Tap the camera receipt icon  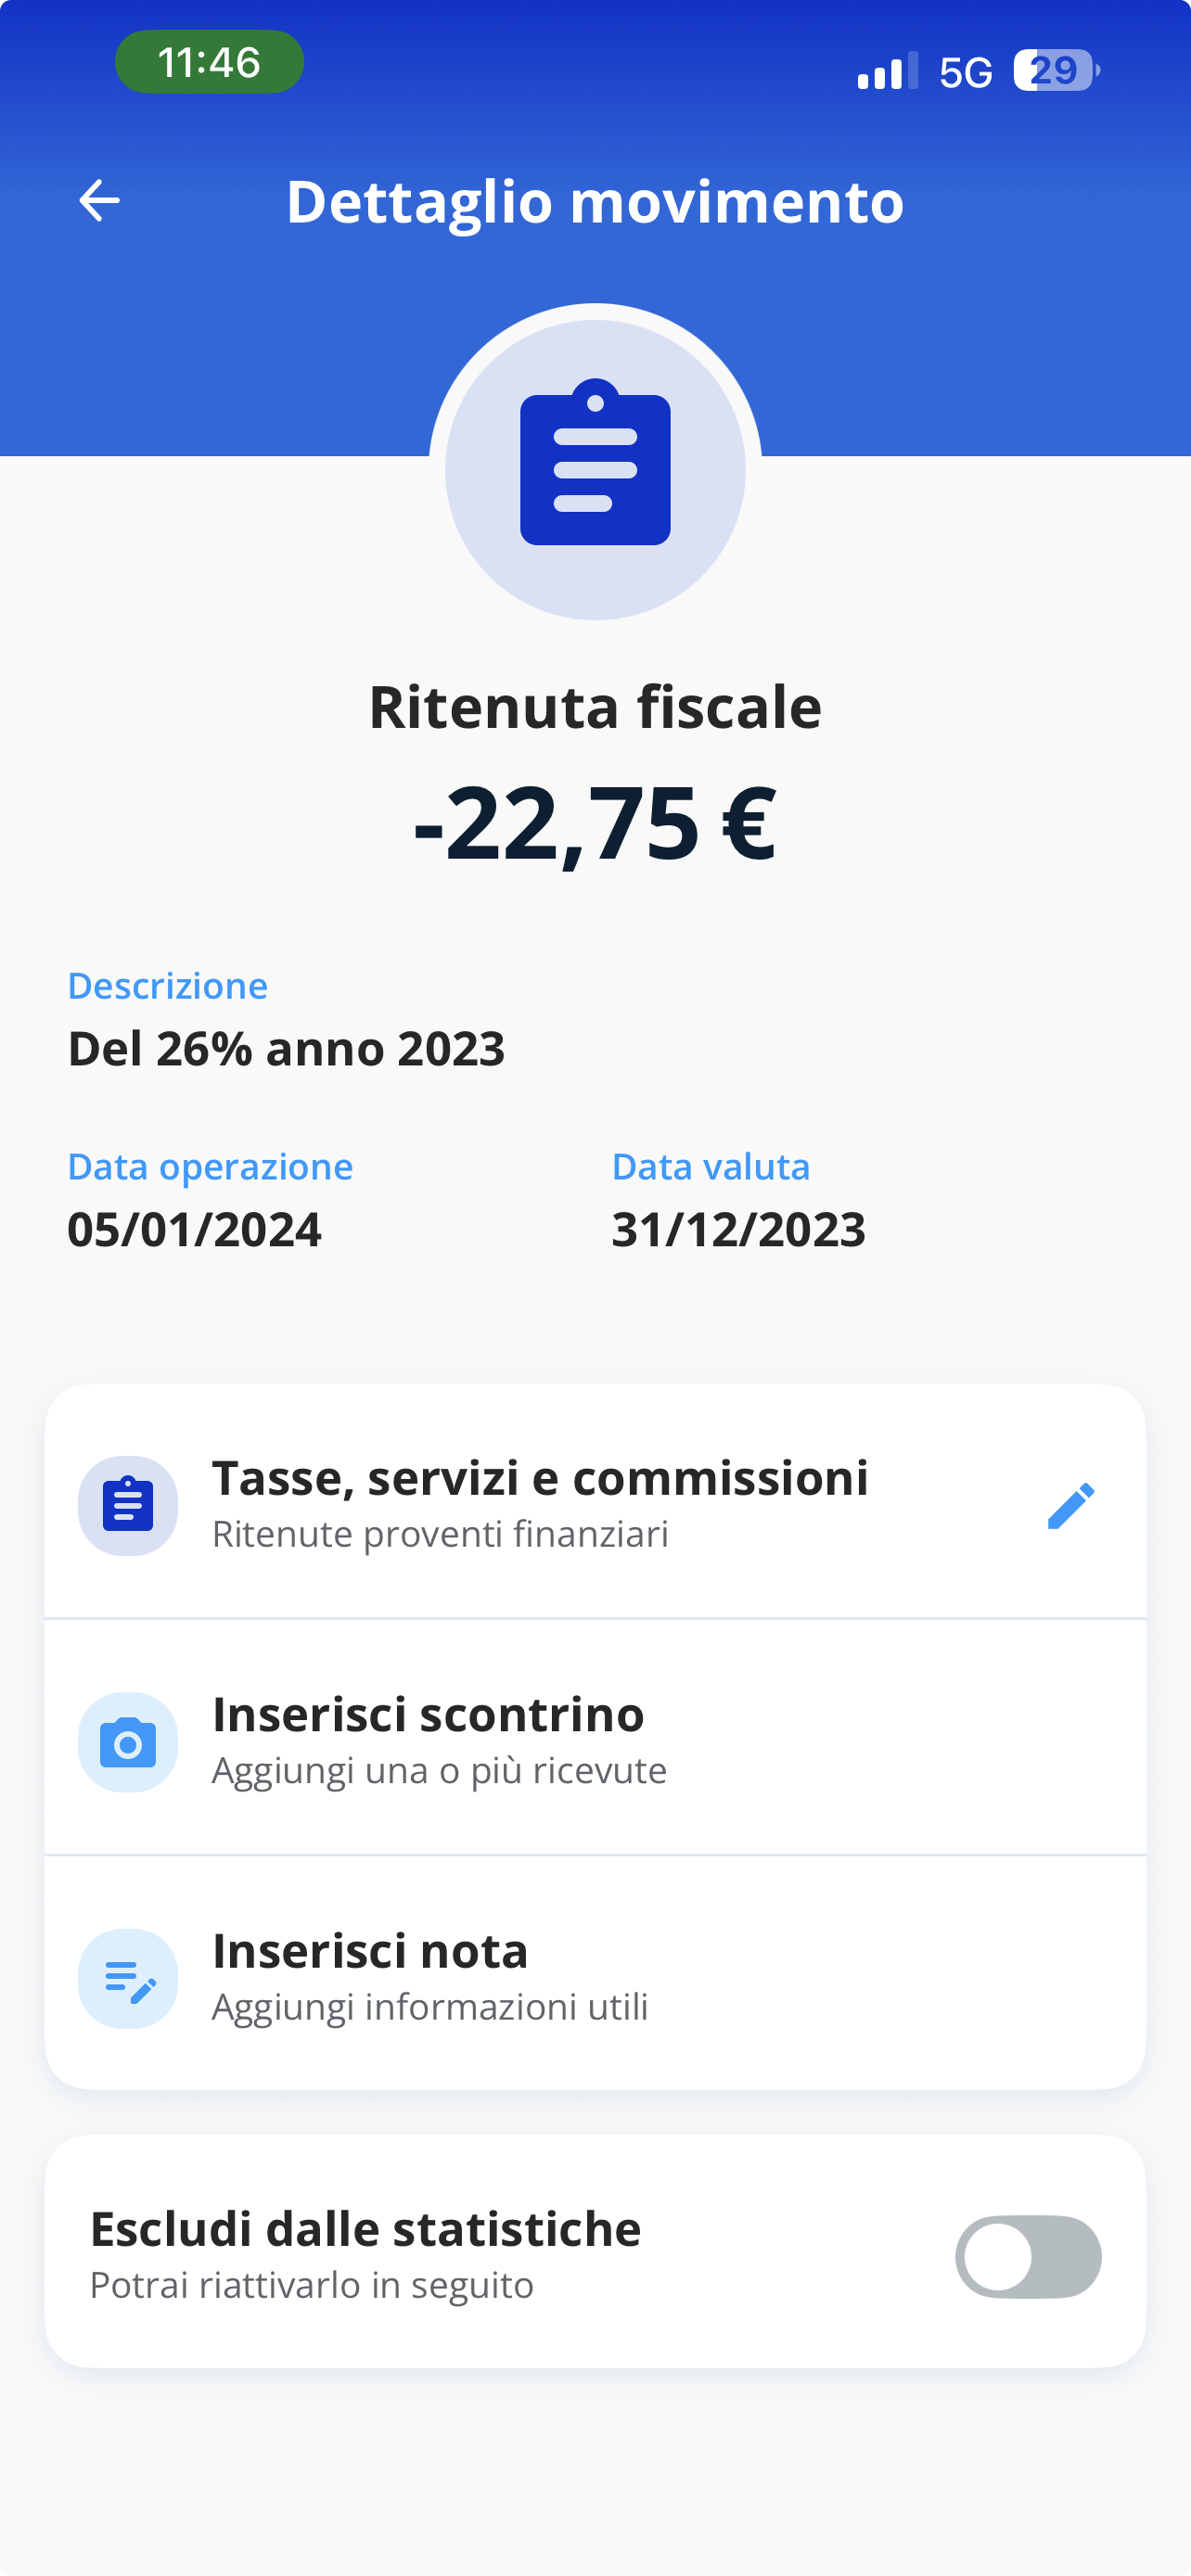[128, 1743]
